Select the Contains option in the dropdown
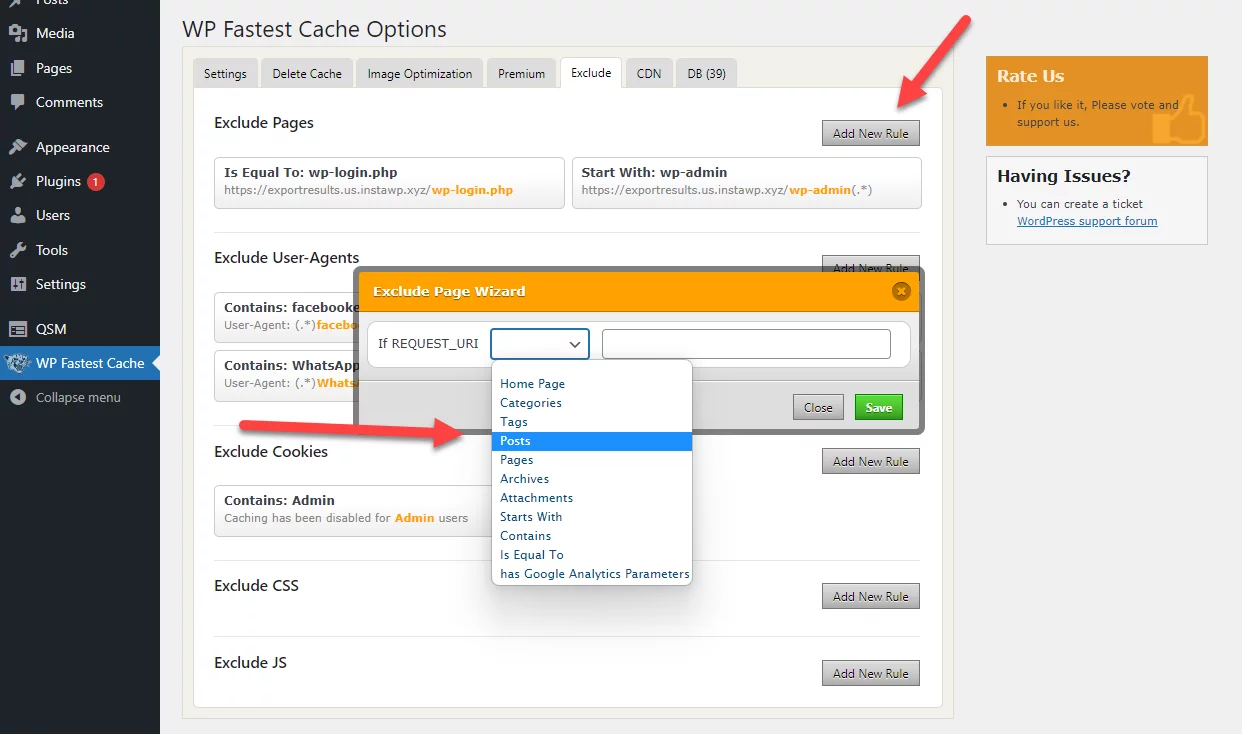 pyautogui.click(x=592, y=536)
